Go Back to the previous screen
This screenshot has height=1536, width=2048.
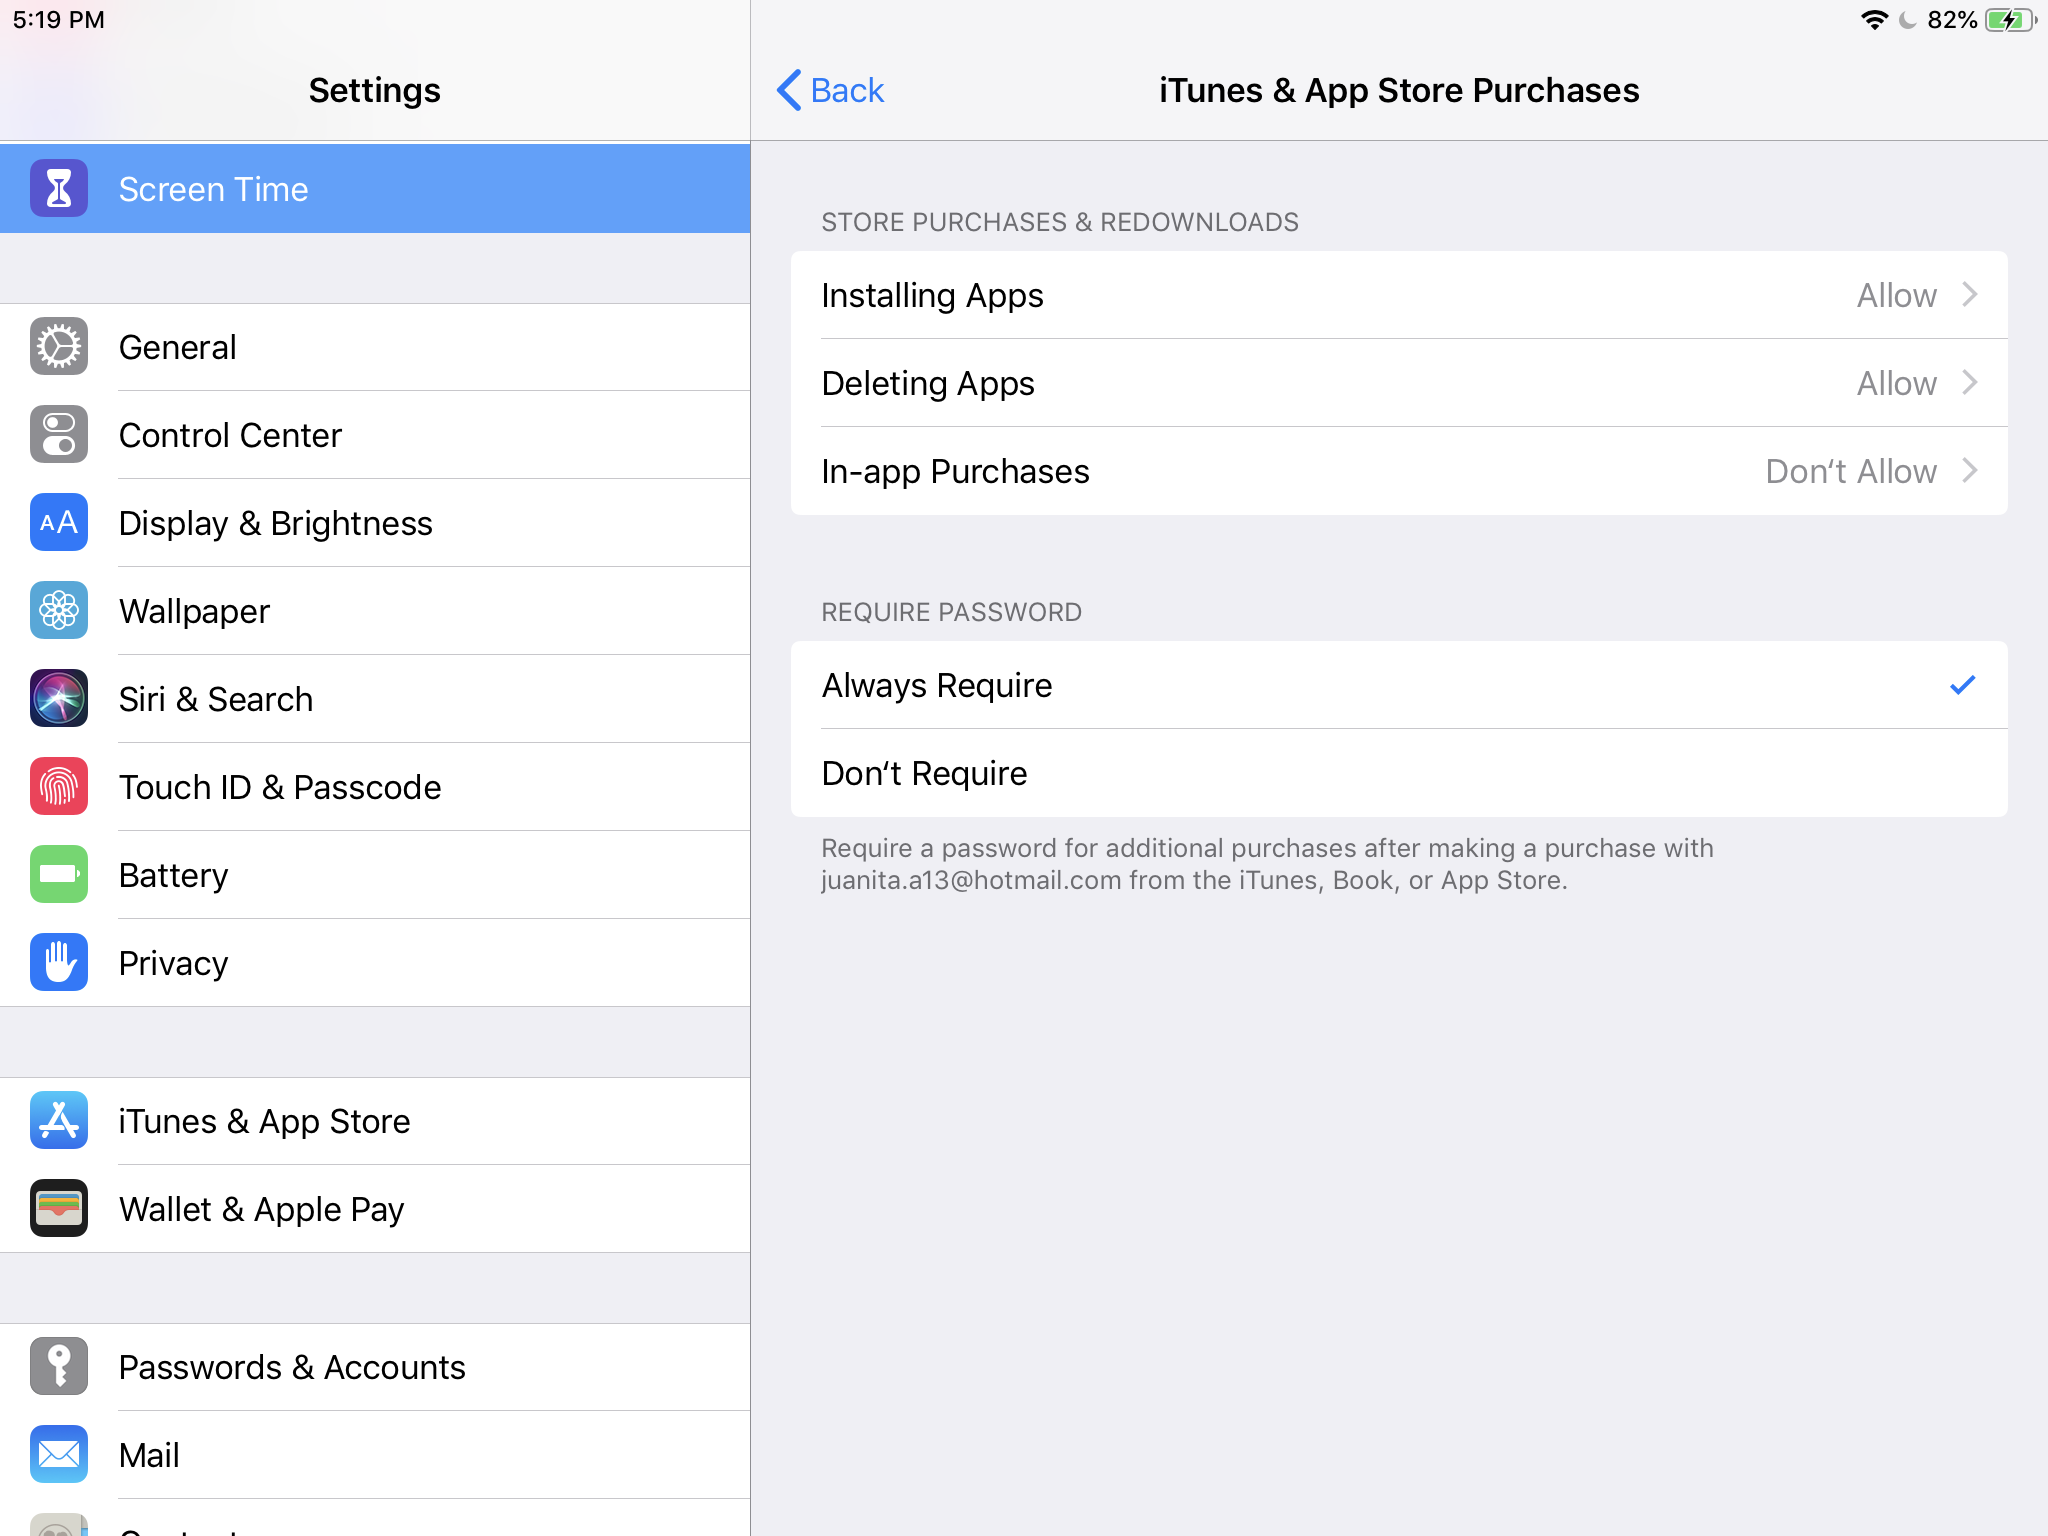point(831,90)
